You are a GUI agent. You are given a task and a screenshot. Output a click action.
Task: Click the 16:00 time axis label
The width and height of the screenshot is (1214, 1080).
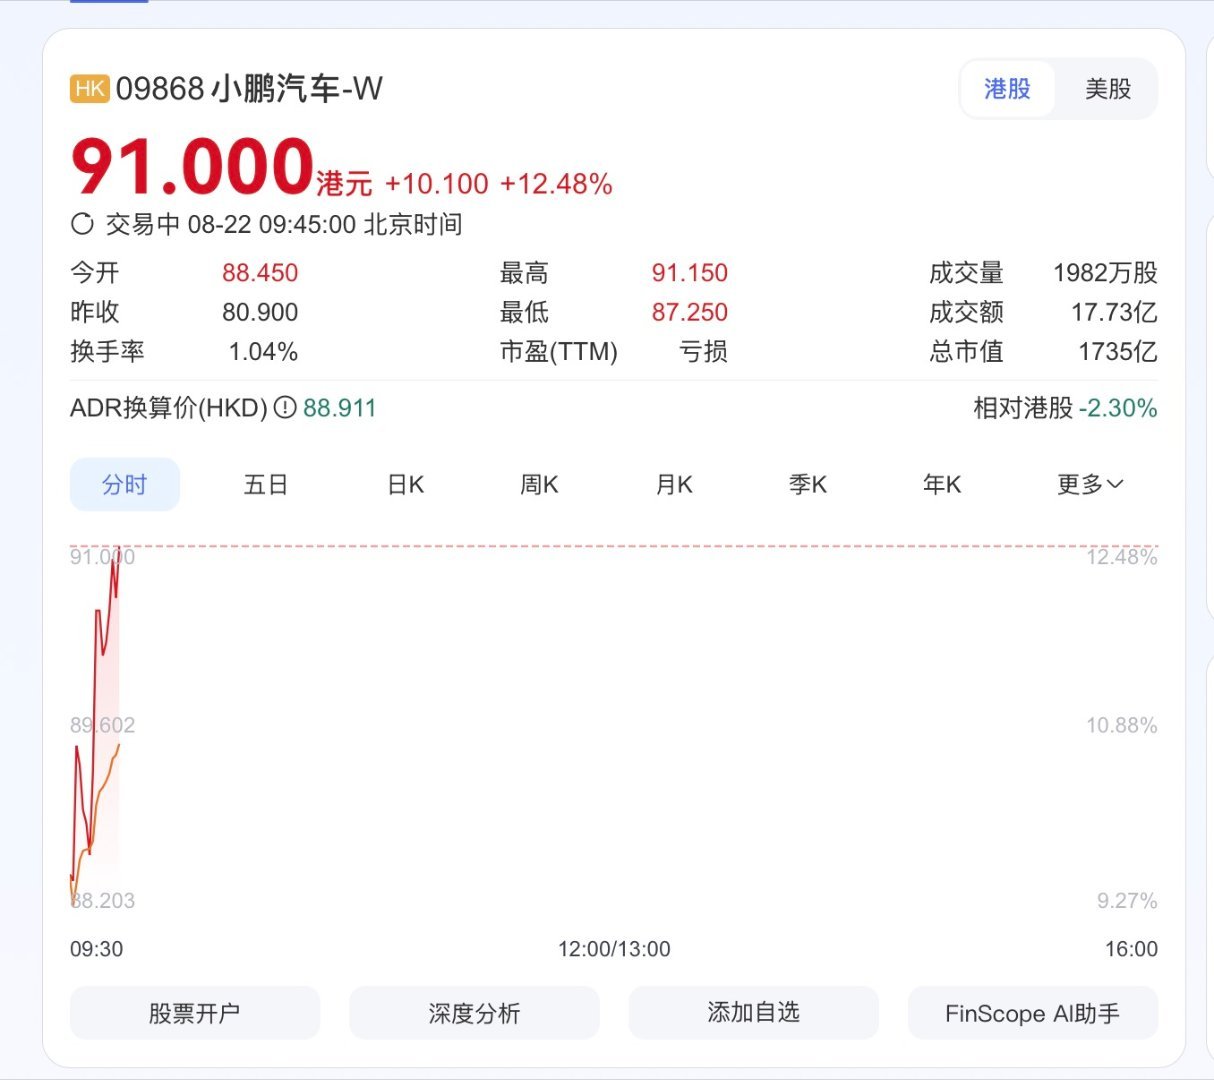tap(1131, 949)
